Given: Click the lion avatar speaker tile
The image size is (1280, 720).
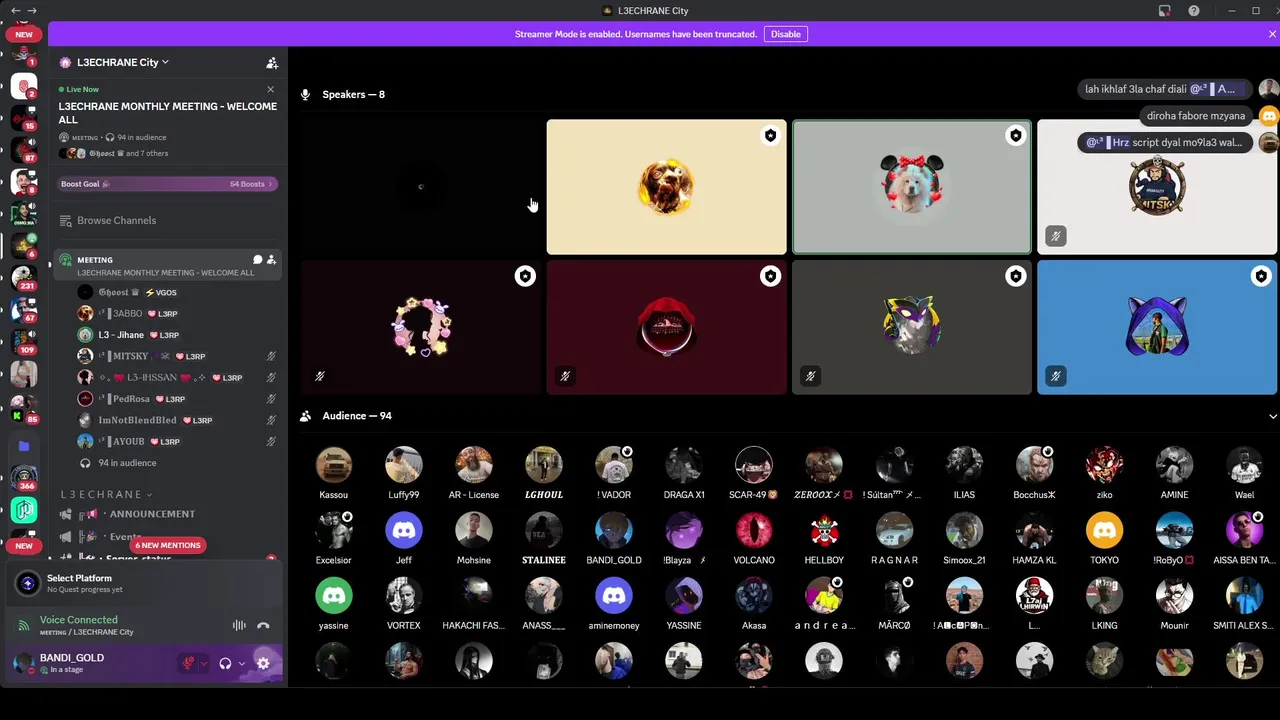Looking at the screenshot, I should pos(666,187).
